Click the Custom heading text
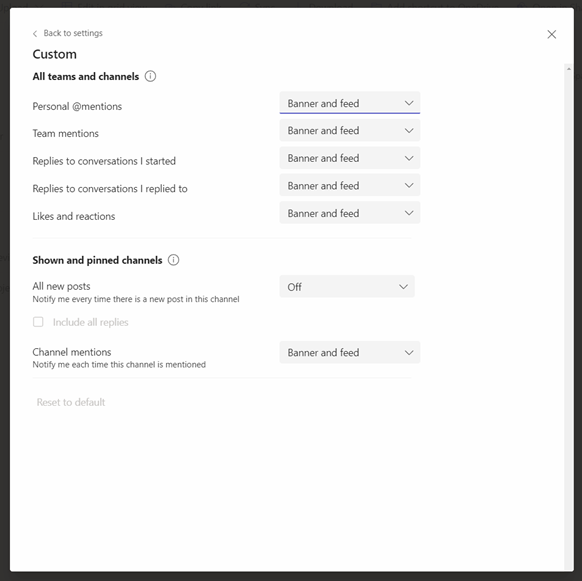Screen dimensions: 582x581 [x=55, y=54]
